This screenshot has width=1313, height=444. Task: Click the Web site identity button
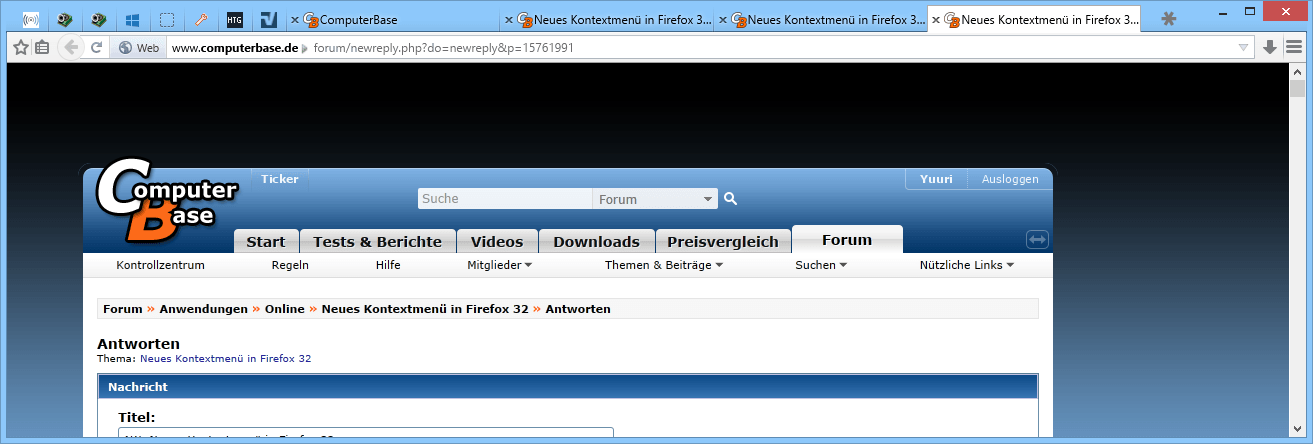pyautogui.click(x=138, y=47)
